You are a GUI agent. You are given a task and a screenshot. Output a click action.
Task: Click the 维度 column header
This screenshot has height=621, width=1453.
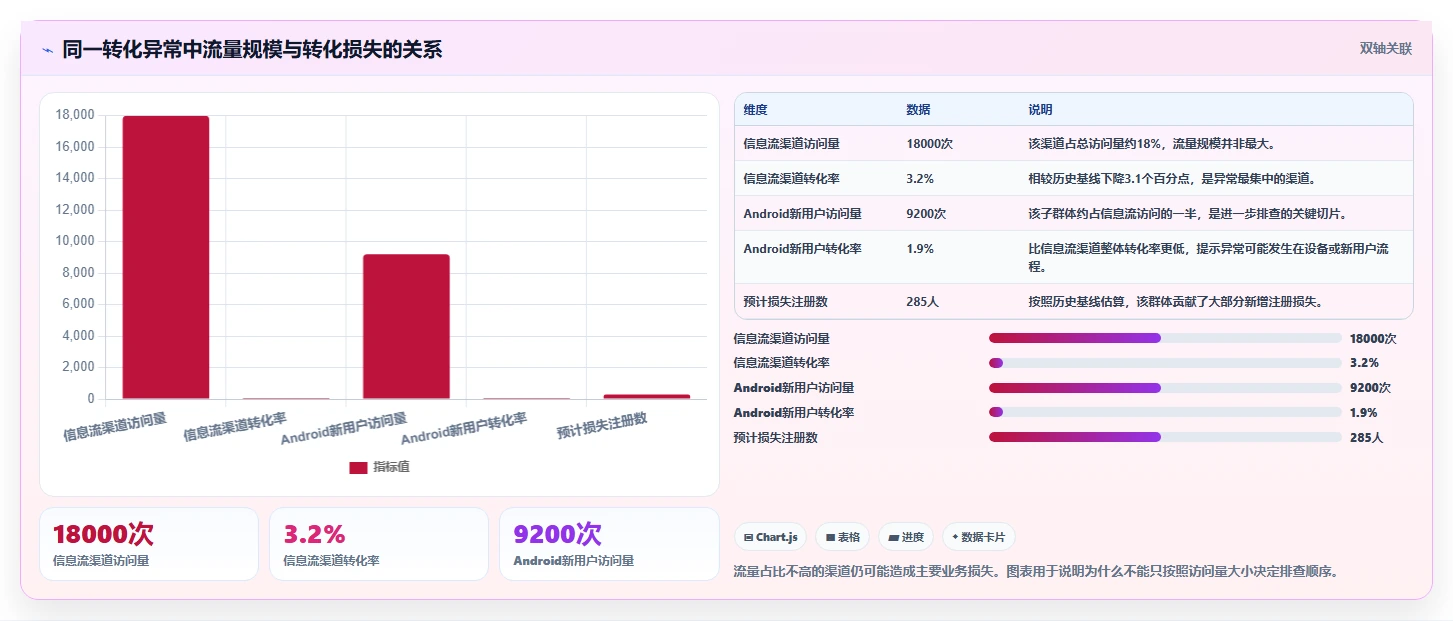pos(755,109)
